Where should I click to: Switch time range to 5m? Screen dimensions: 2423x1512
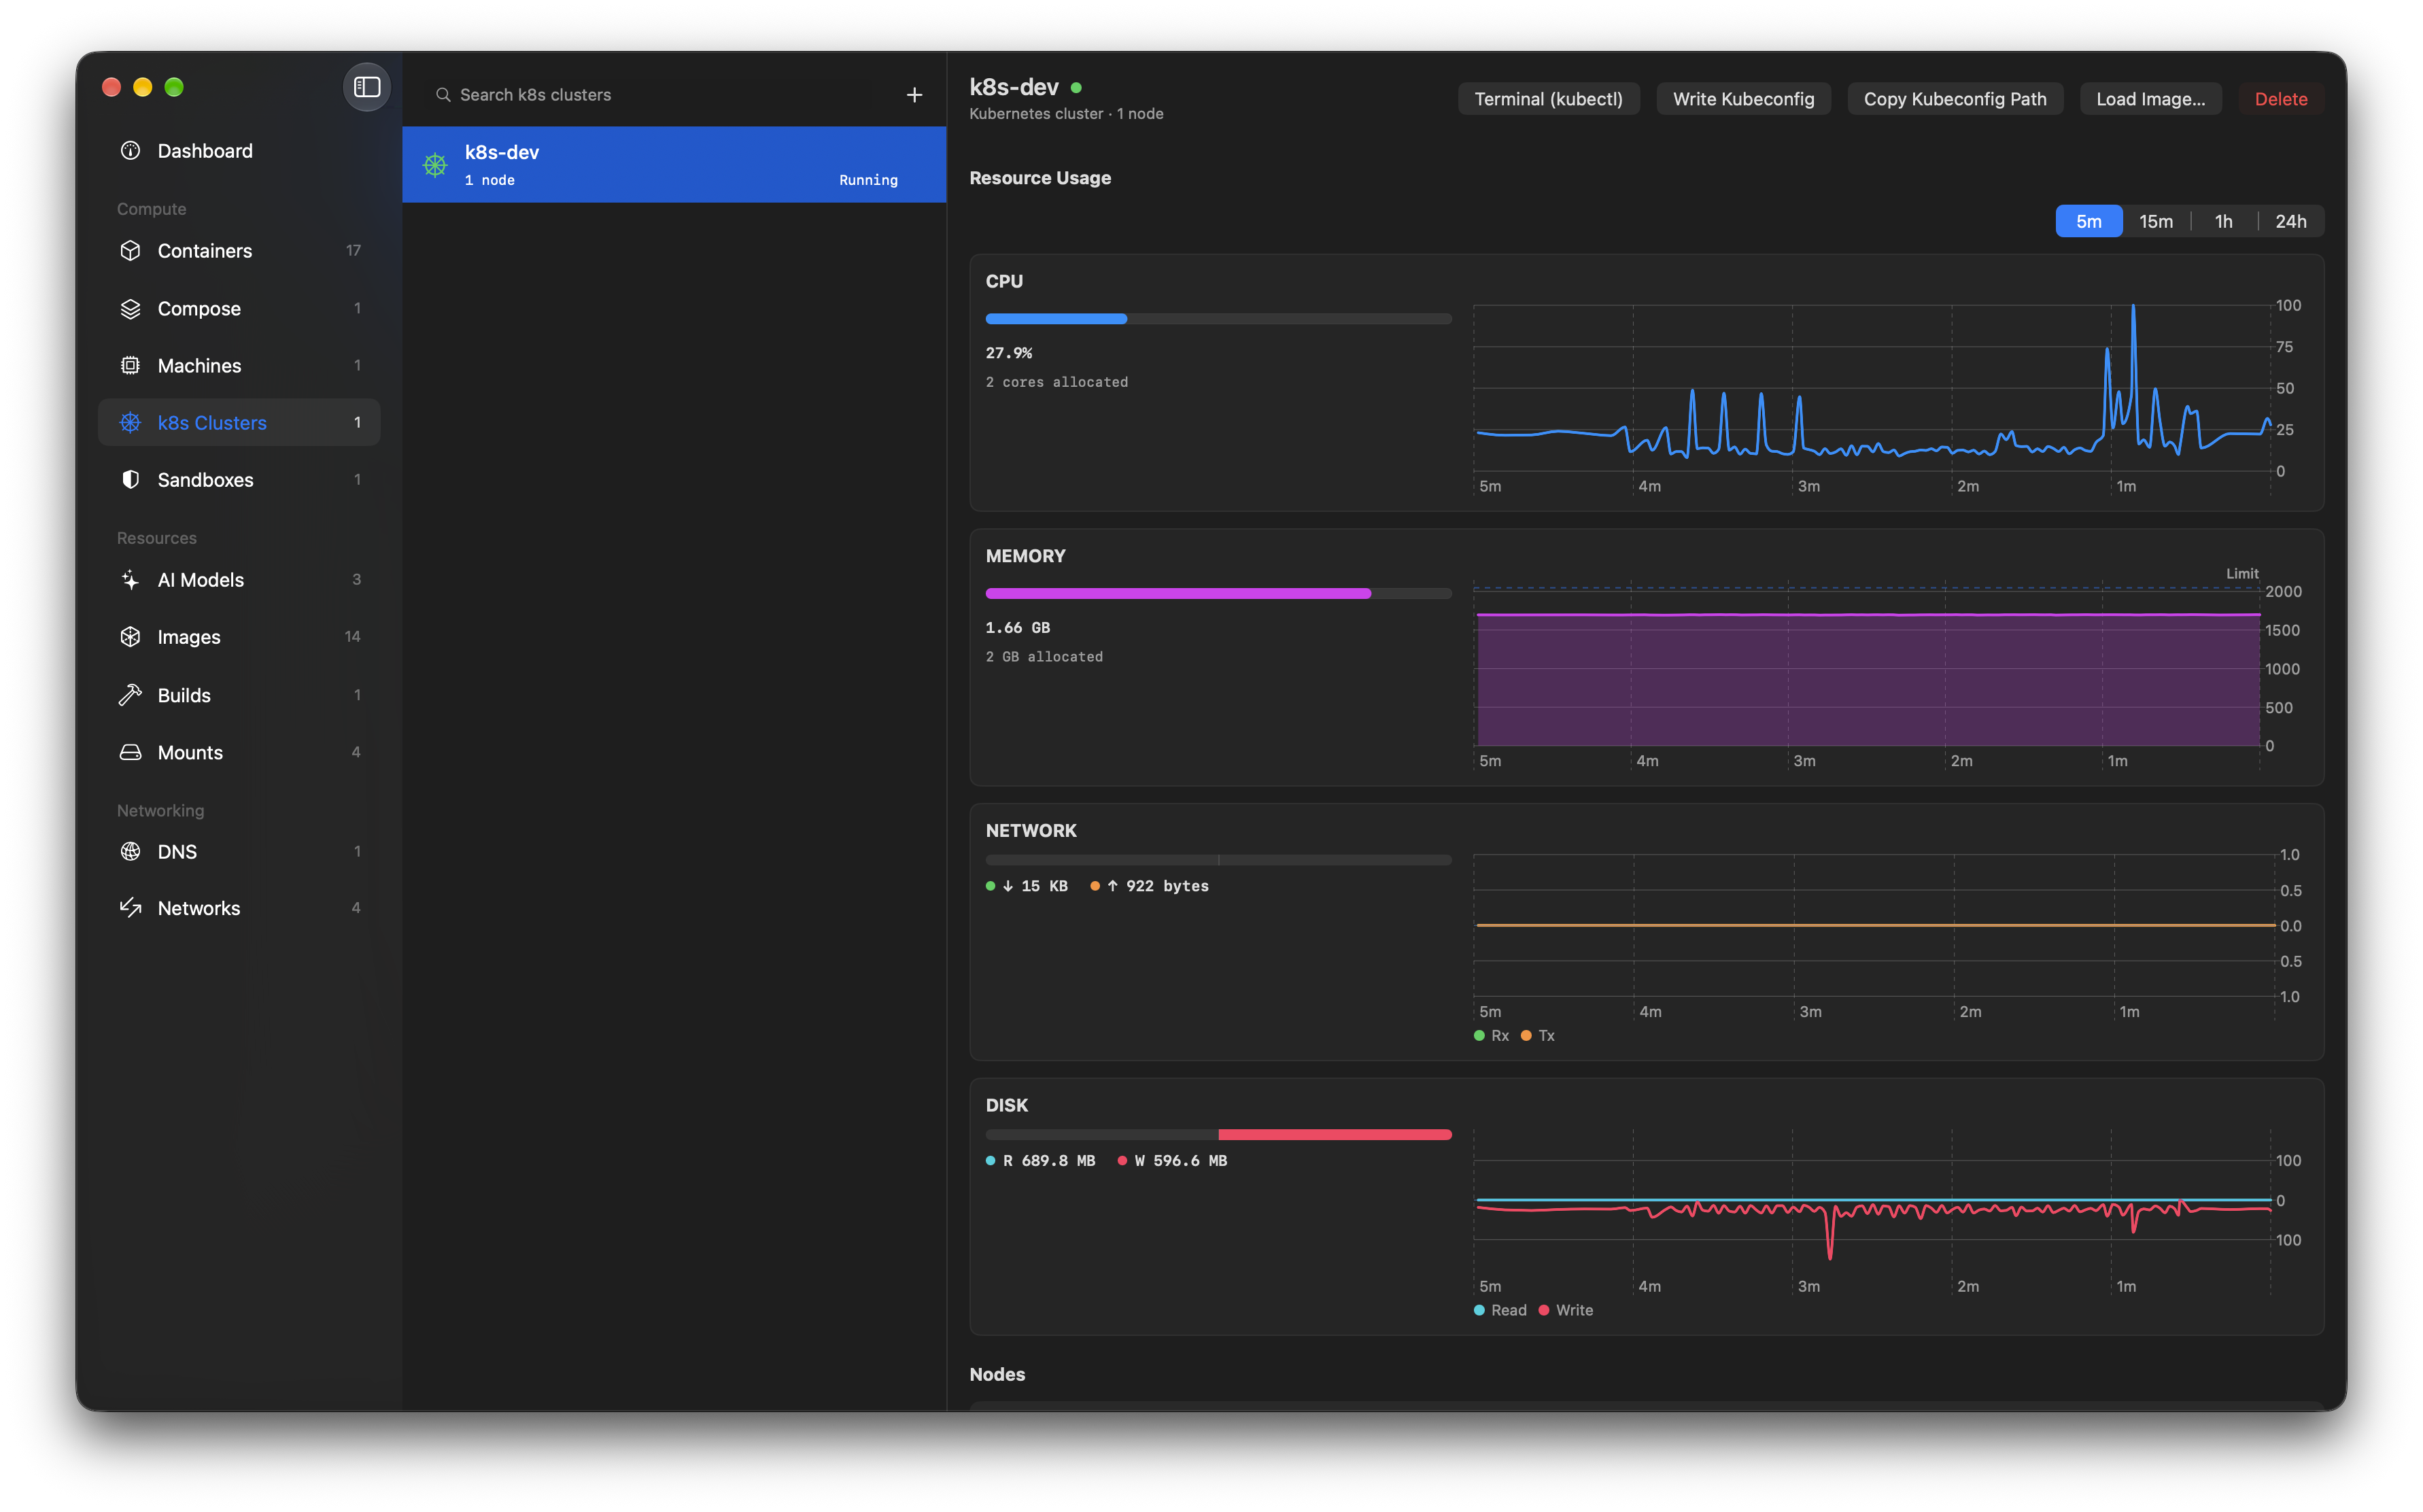[2088, 222]
